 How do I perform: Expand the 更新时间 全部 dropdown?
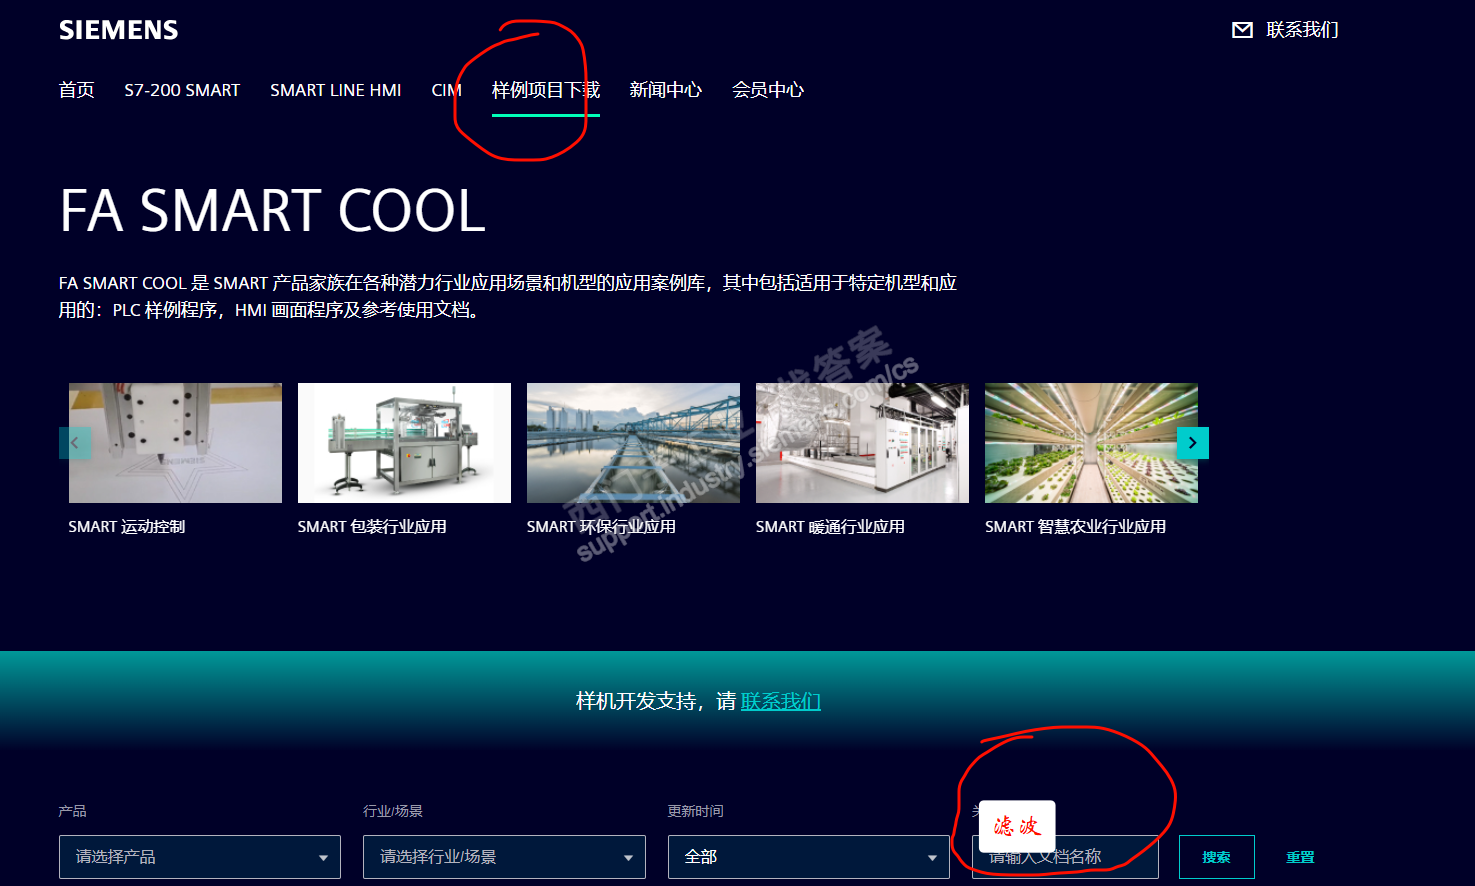809,857
